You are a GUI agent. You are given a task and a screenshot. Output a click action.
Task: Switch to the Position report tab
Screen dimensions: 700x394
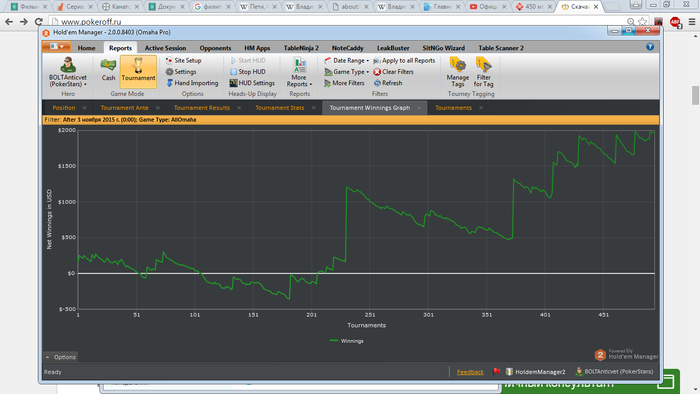coord(64,108)
